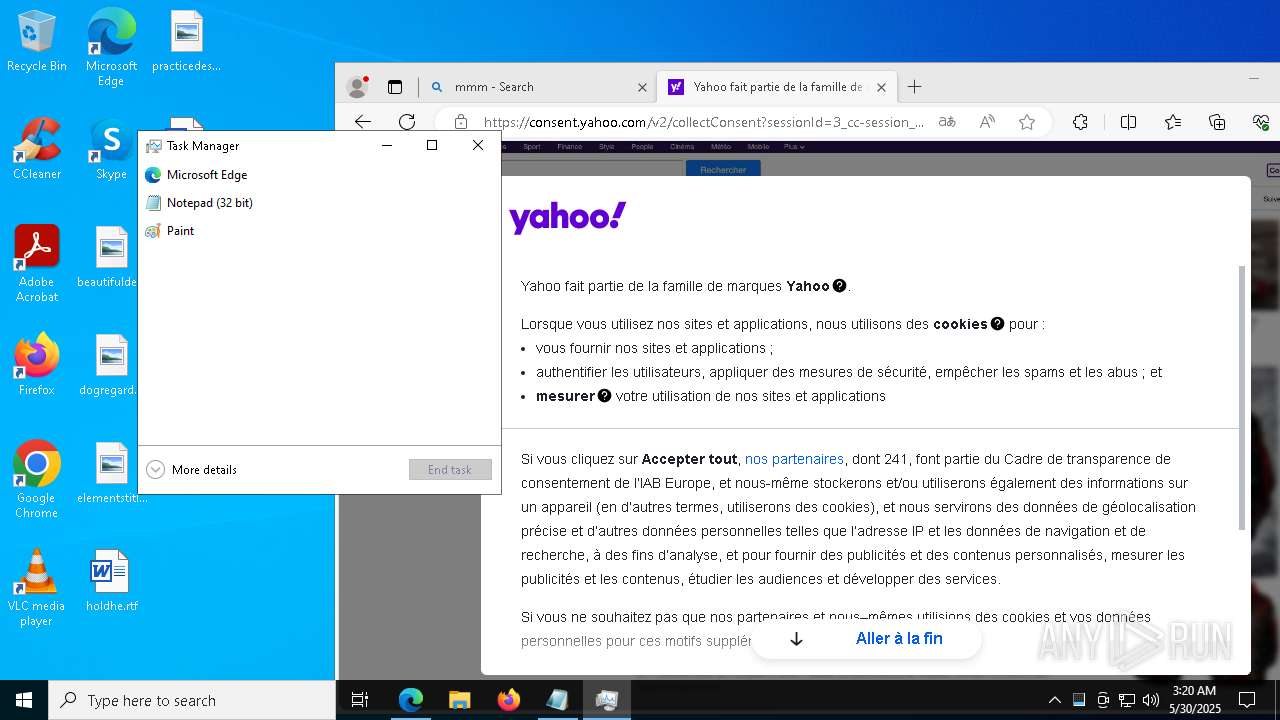Image resolution: width=1280 pixels, height=720 pixels.
Task: Open Firefox desktop shortcut
Action: [x=37, y=365]
